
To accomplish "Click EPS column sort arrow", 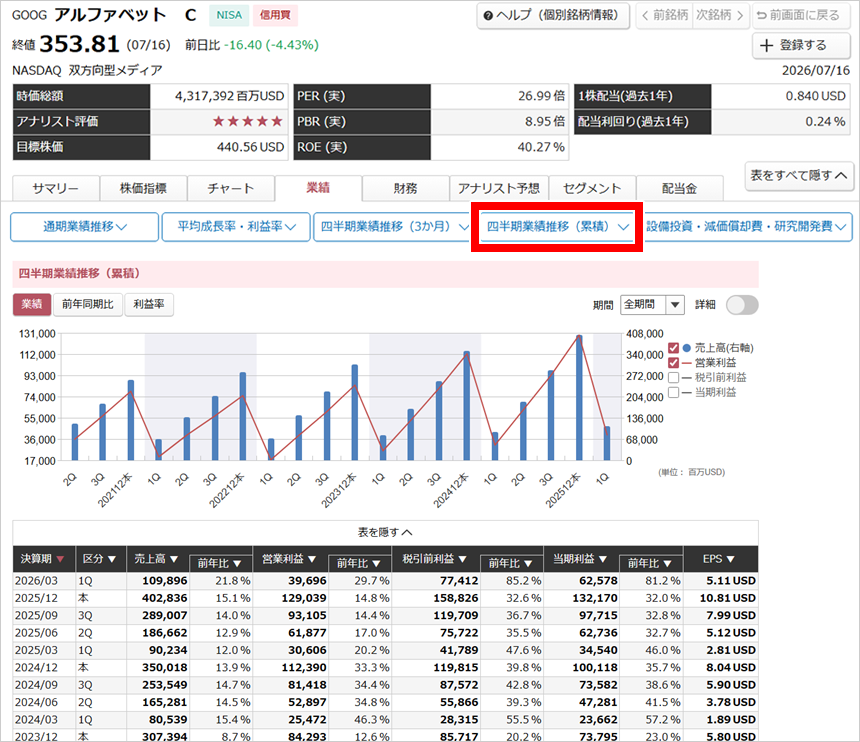I will [x=731, y=559].
